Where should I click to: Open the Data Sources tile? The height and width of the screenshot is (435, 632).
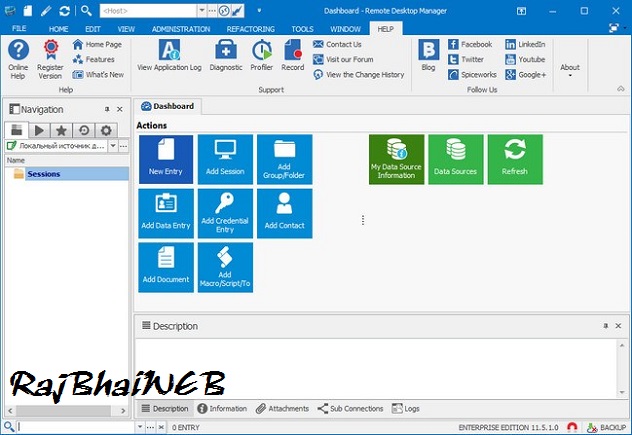455,159
